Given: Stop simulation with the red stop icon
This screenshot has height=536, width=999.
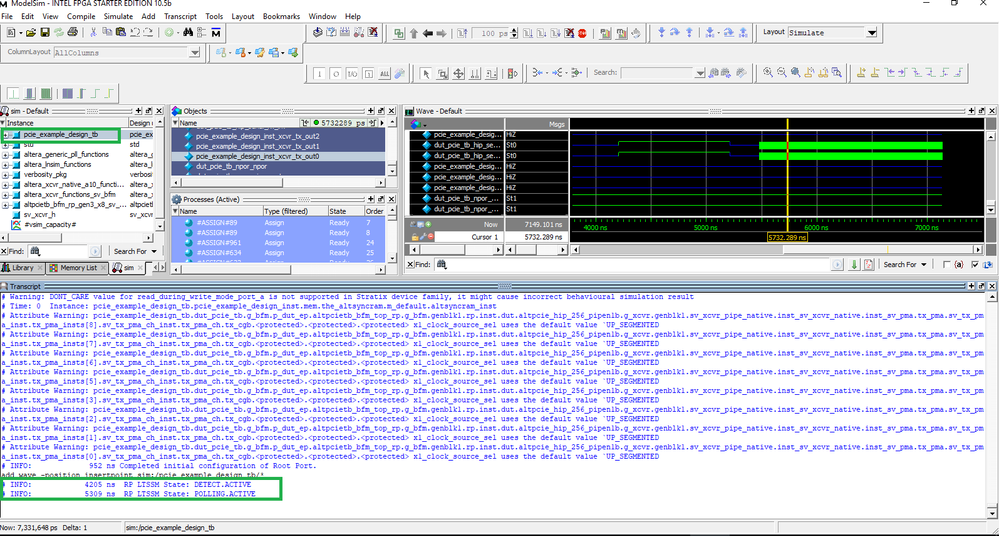Looking at the screenshot, I should (x=581, y=33).
